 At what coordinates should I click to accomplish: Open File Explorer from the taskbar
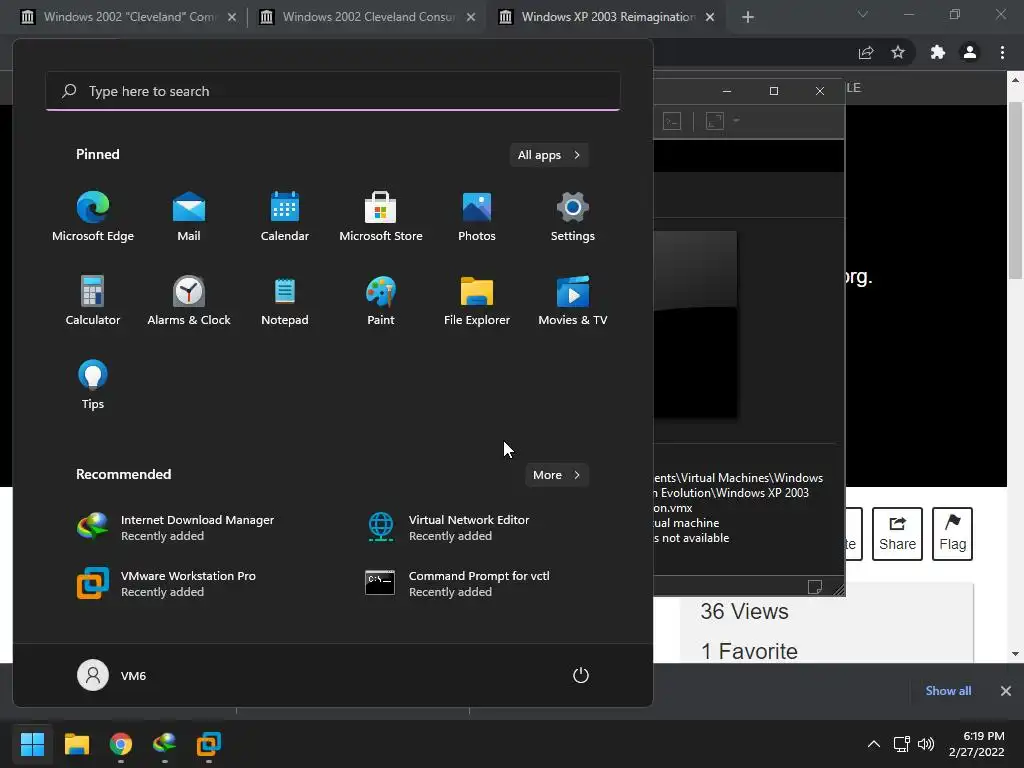76,743
